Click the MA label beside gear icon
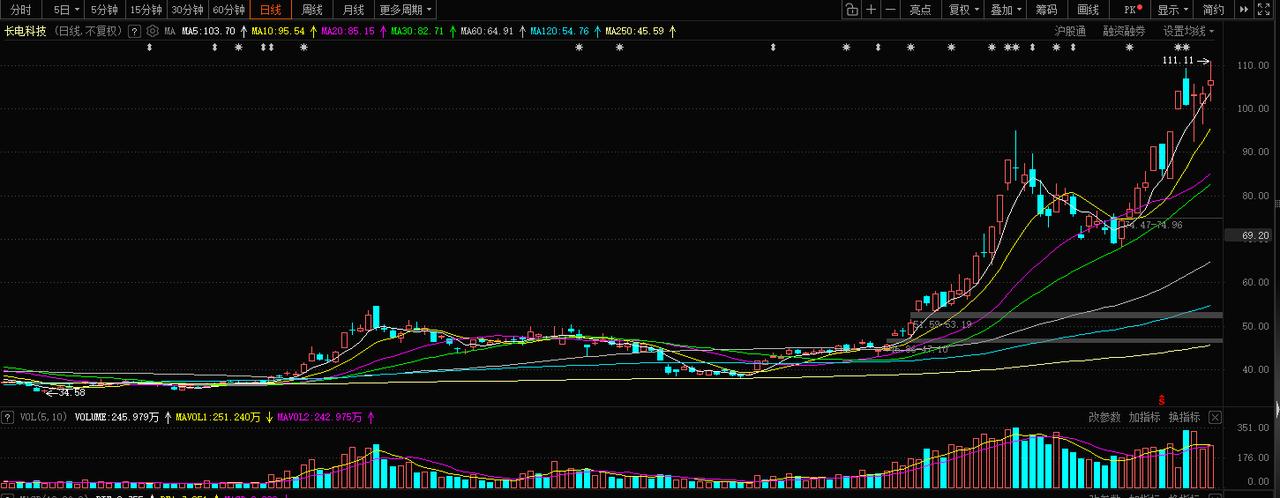Image resolution: width=1280 pixels, height=498 pixels. pyautogui.click(x=170, y=31)
